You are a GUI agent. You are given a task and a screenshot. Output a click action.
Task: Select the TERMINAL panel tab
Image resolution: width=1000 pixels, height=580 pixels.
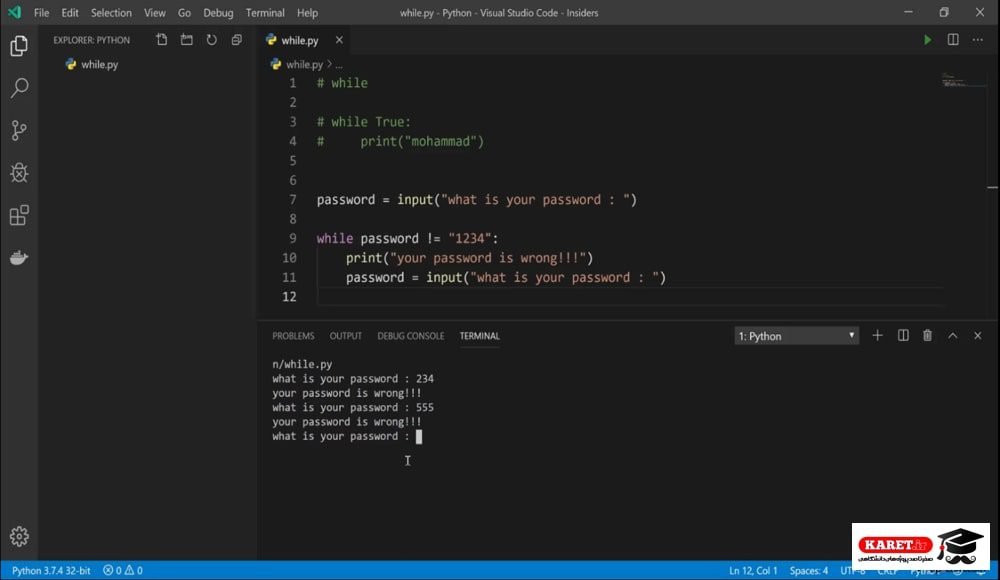click(480, 336)
